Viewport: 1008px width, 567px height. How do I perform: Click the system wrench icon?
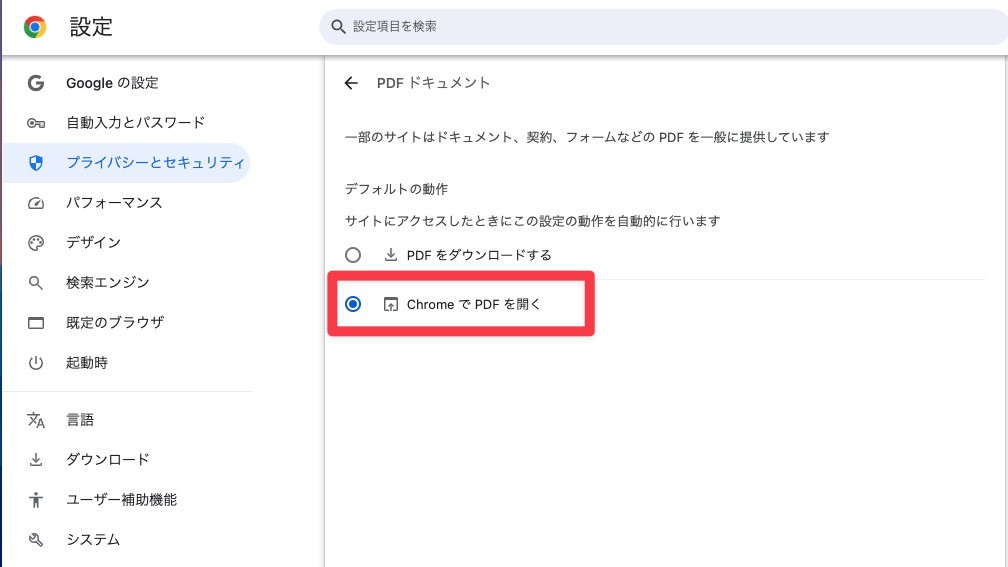(36, 540)
